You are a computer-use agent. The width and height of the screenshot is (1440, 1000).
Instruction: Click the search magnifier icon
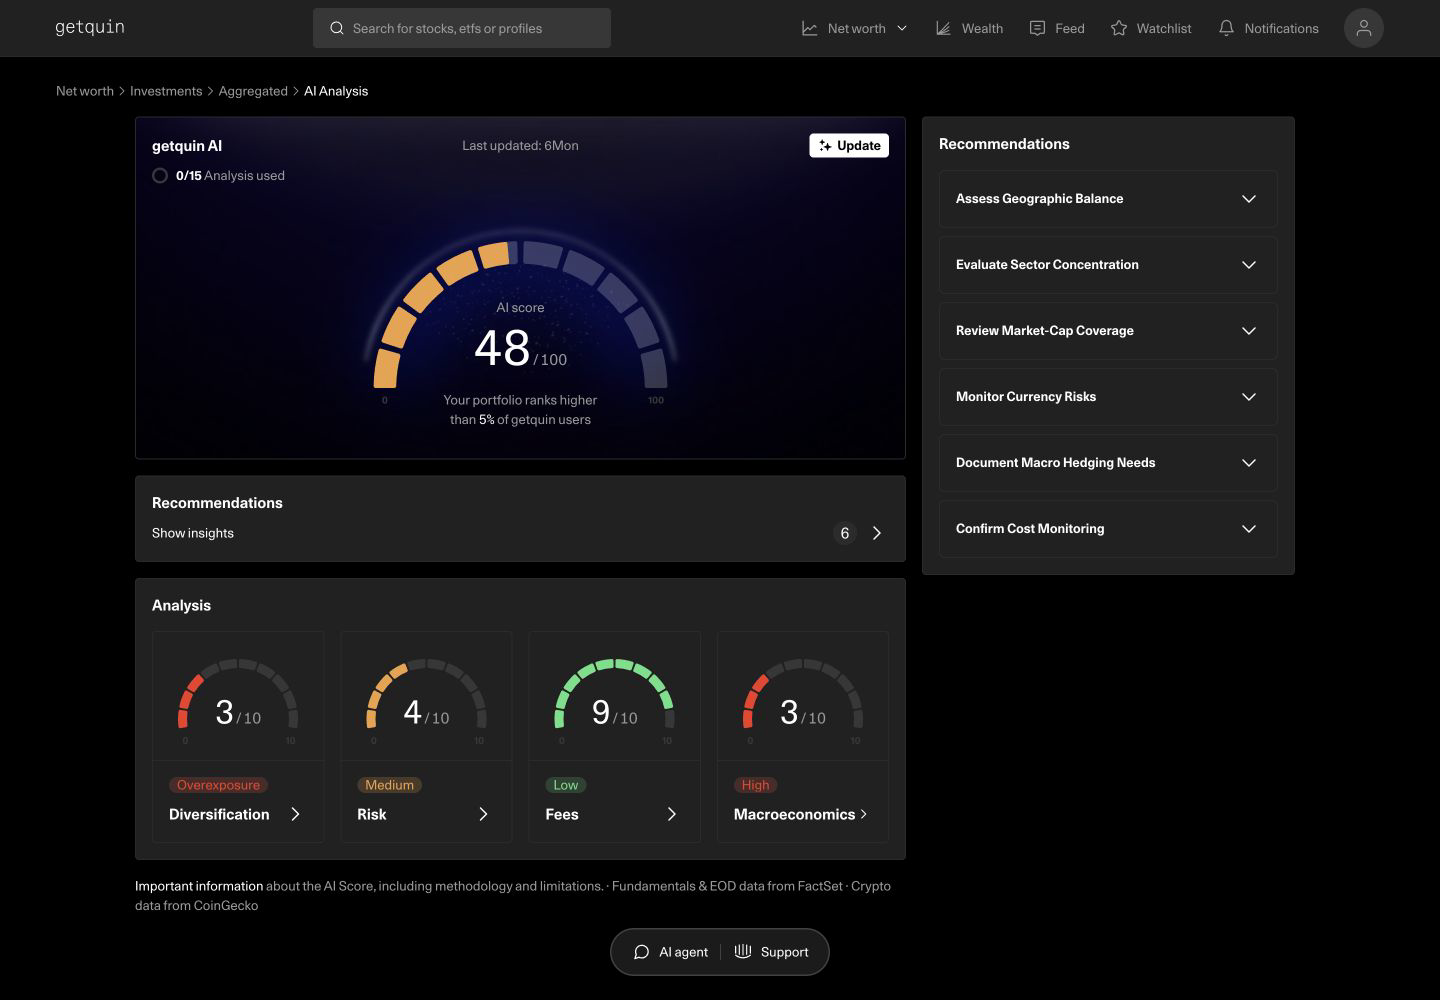coord(337,28)
